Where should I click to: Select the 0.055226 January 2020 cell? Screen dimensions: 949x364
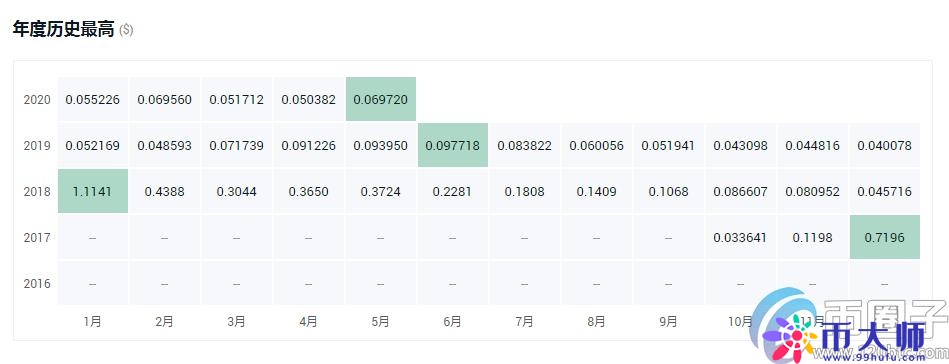pos(93,99)
